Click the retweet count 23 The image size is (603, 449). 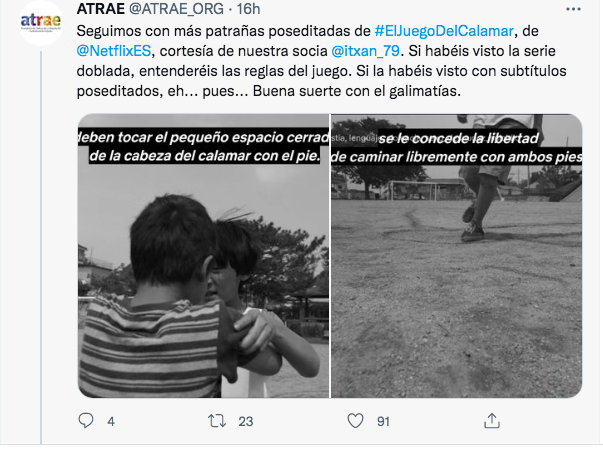tap(245, 422)
